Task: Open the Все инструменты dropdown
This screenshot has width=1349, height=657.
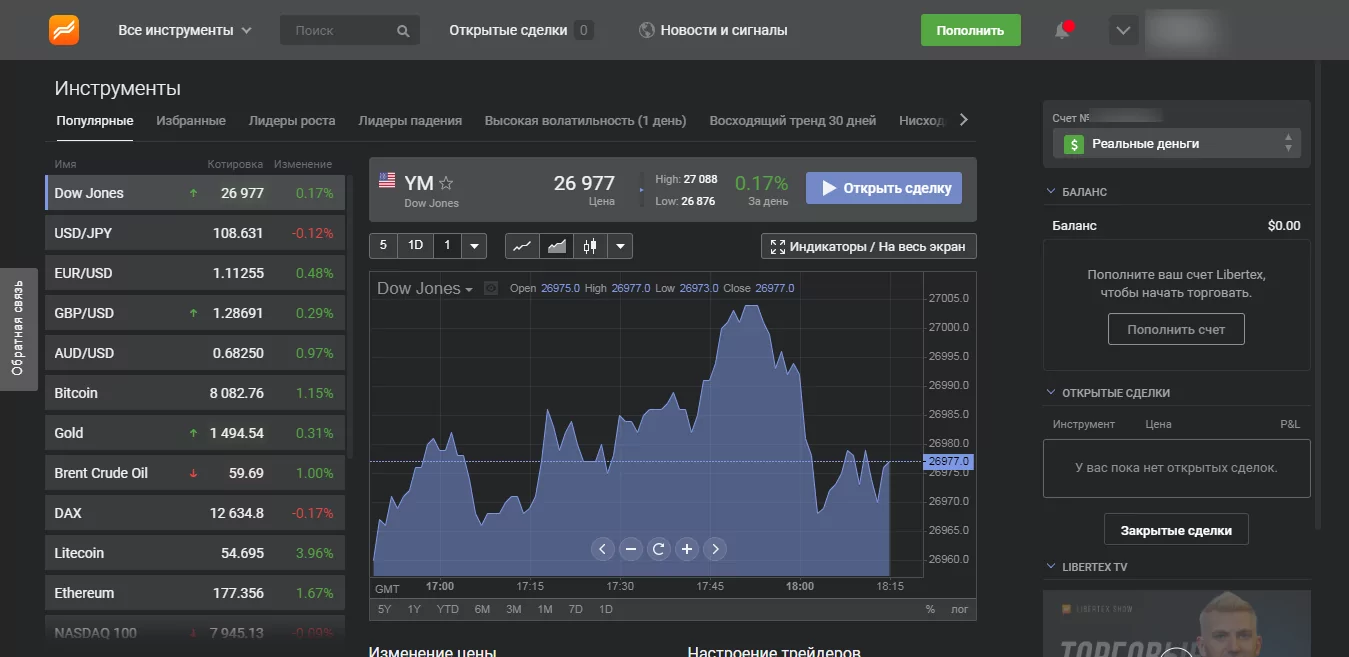Action: click(x=185, y=30)
